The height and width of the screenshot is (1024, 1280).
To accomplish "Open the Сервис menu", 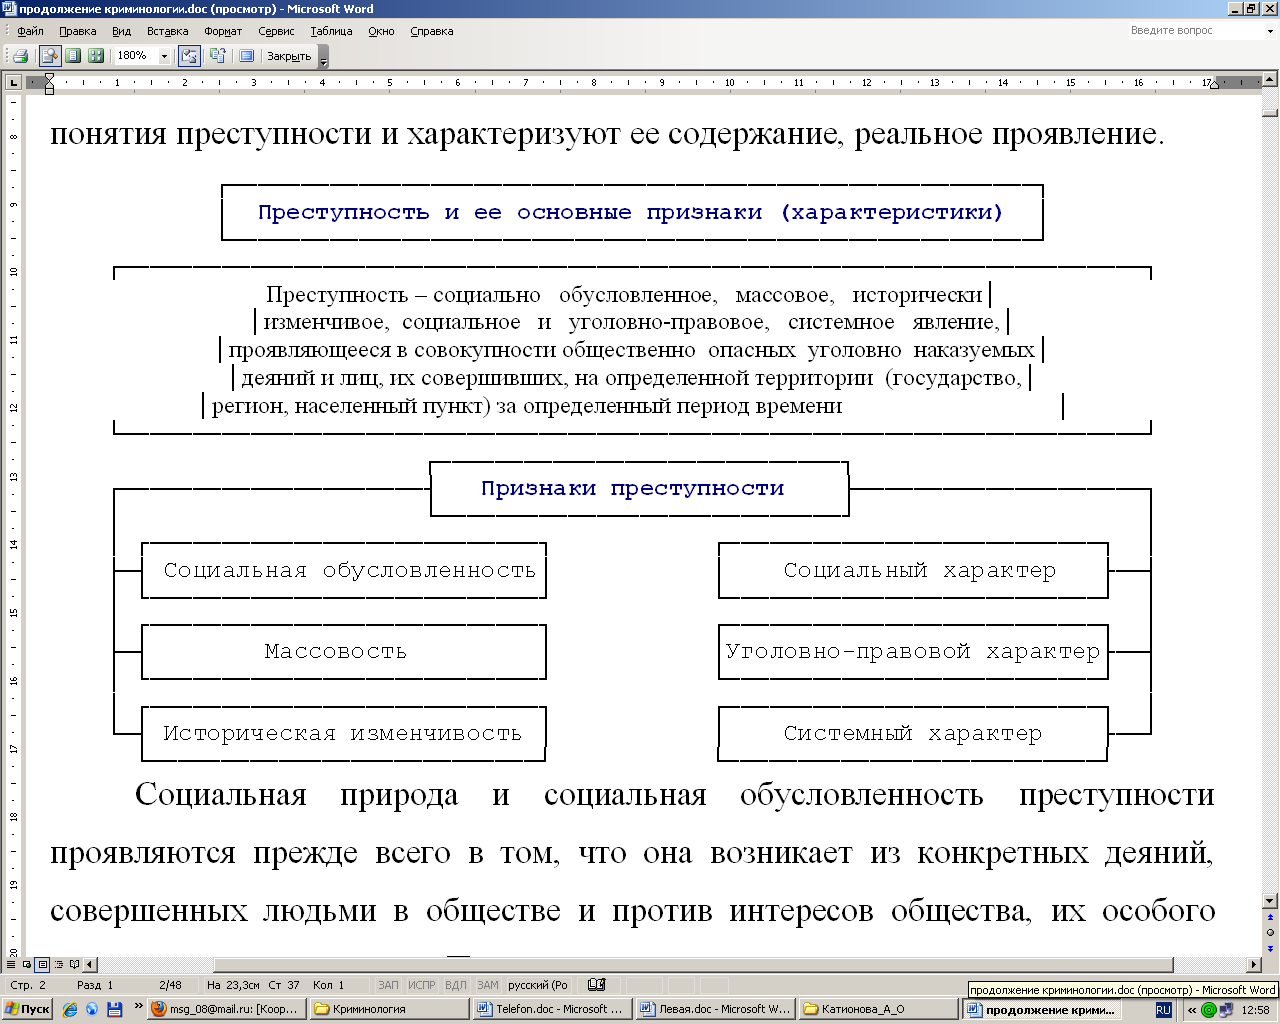I will pyautogui.click(x=276, y=31).
